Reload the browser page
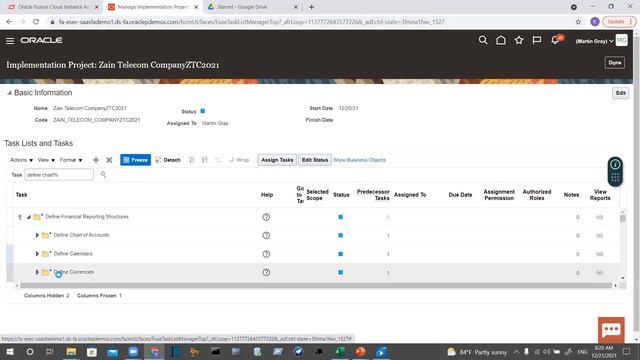 pos(36,22)
